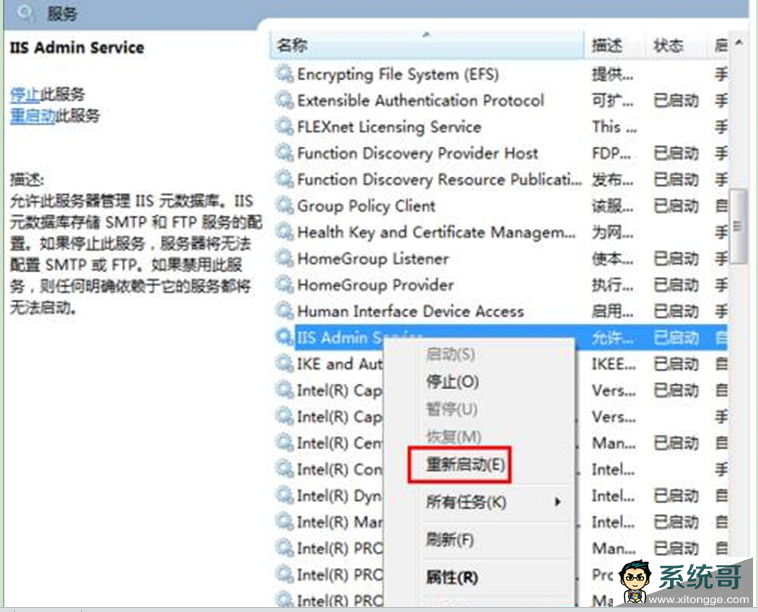Select Health Key and Certificate Management service

pos(437,232)
